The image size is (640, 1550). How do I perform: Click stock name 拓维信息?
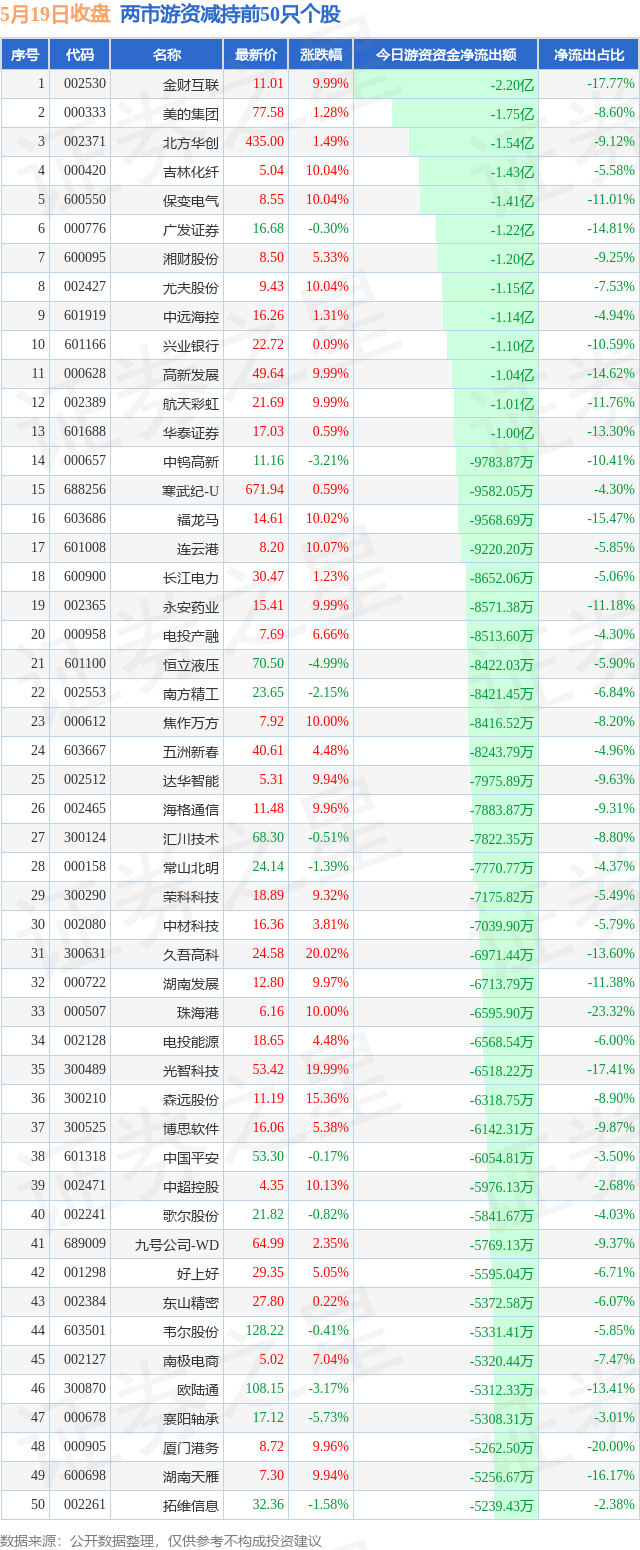(192, 1505)
